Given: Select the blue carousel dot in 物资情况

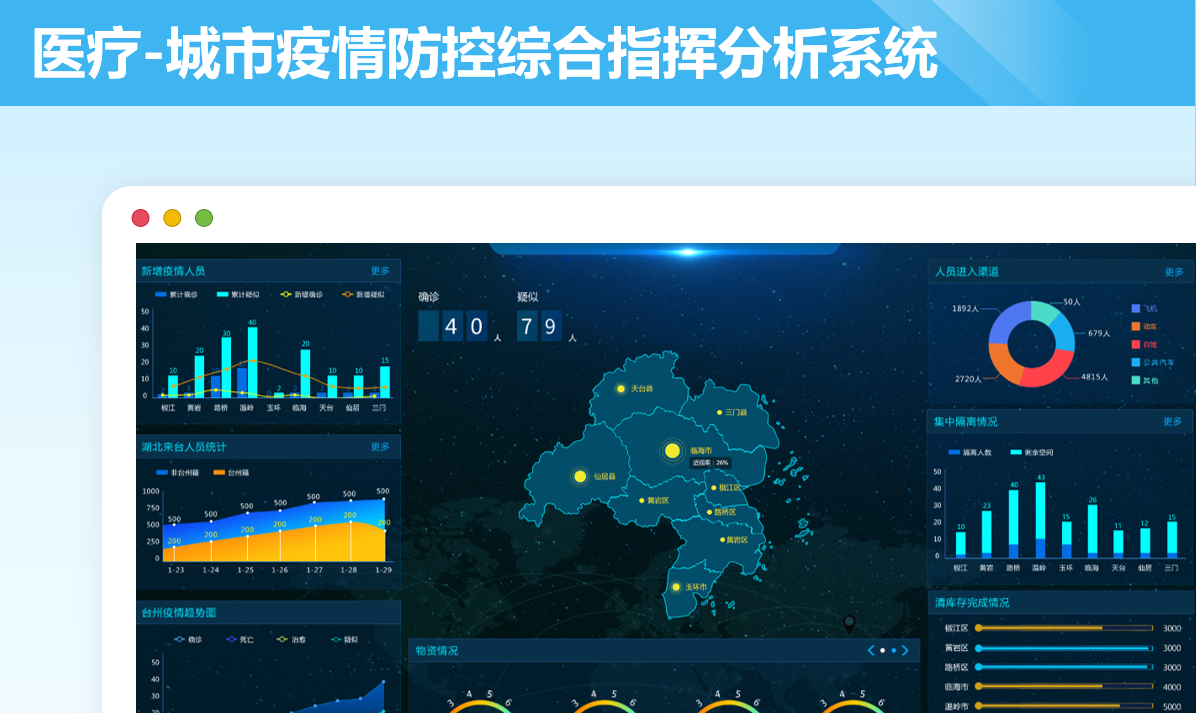Looking at the screenshot, I should pyautogui.click(x=894, y=650).
